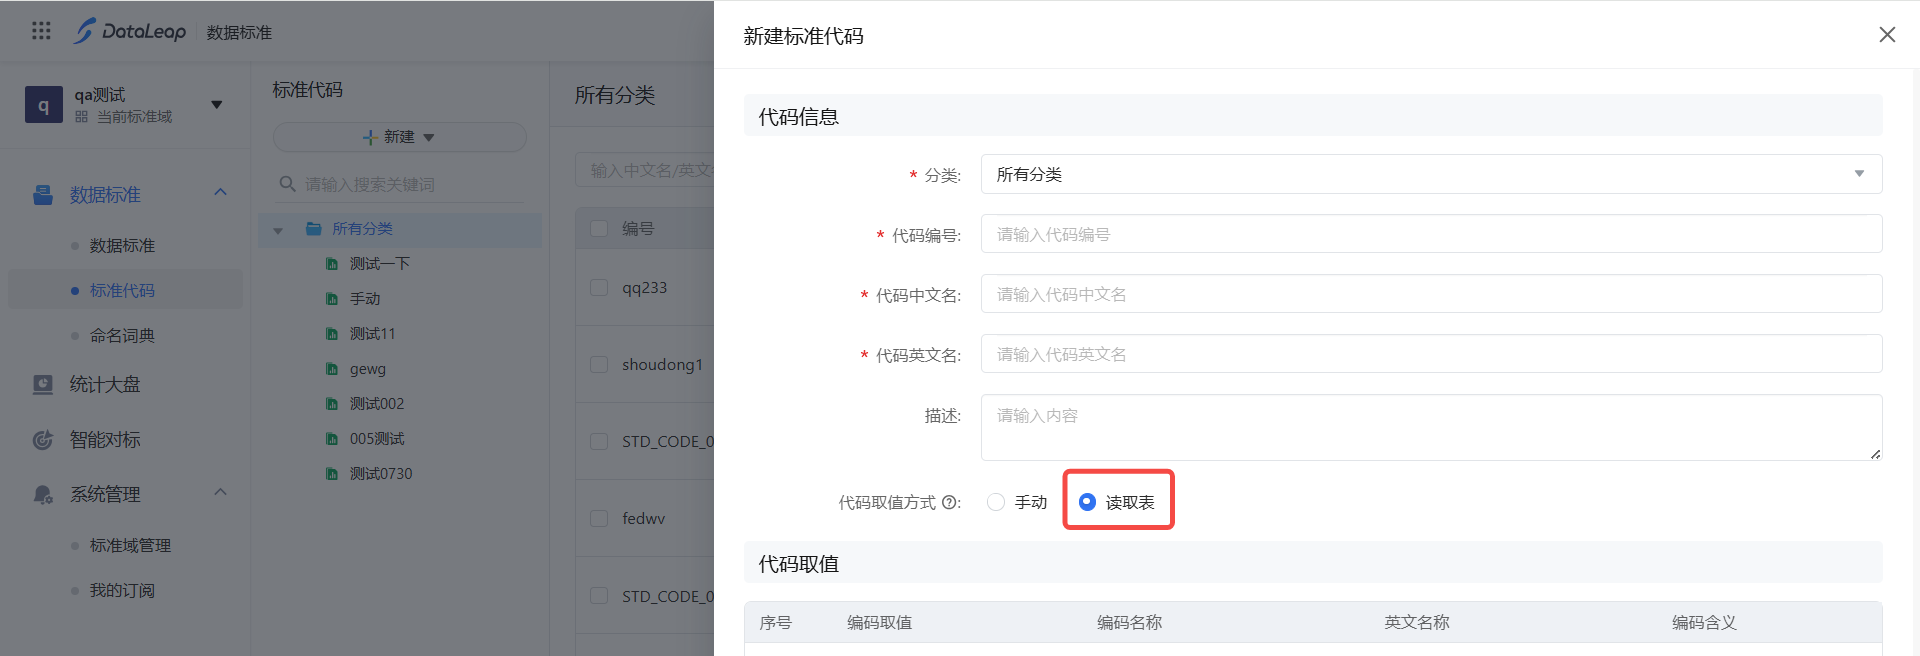Click the qa测试 domain avatar

(43, 104)
